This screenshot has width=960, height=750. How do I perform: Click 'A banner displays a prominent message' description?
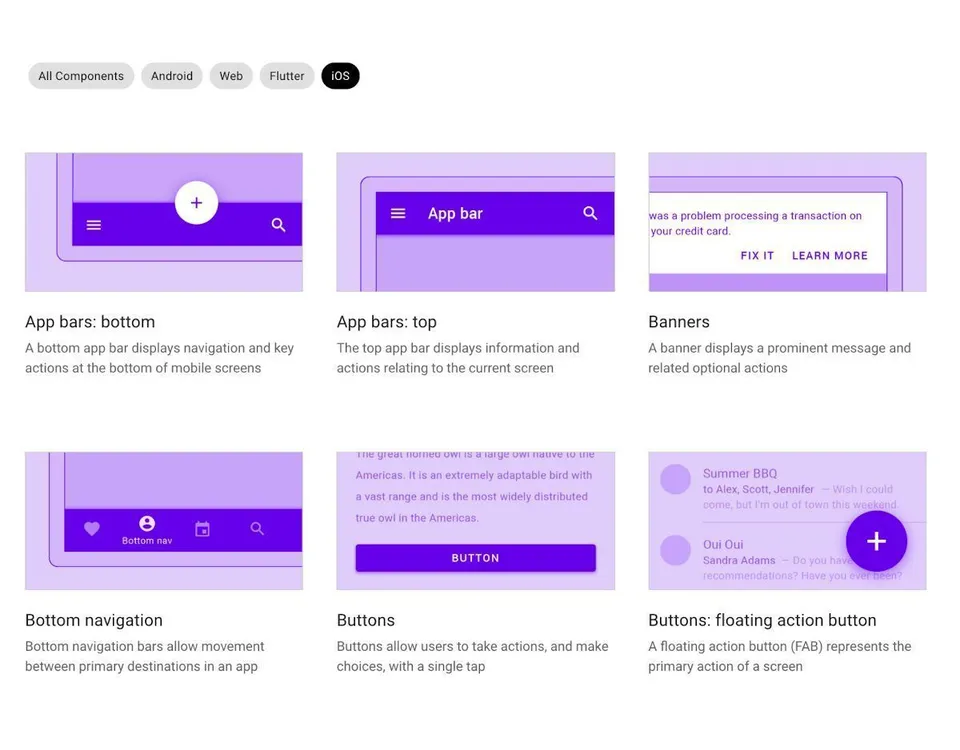[779, 358]
